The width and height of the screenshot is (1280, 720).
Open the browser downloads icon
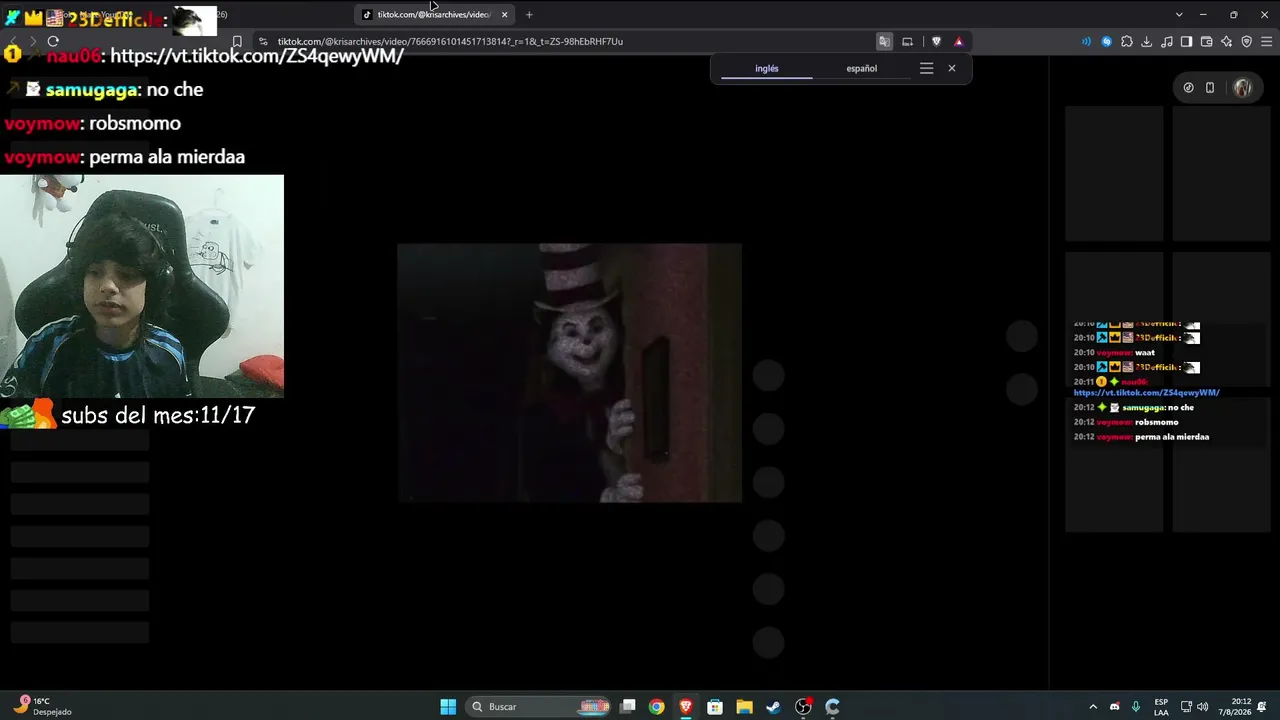(x=1147, y=41)
